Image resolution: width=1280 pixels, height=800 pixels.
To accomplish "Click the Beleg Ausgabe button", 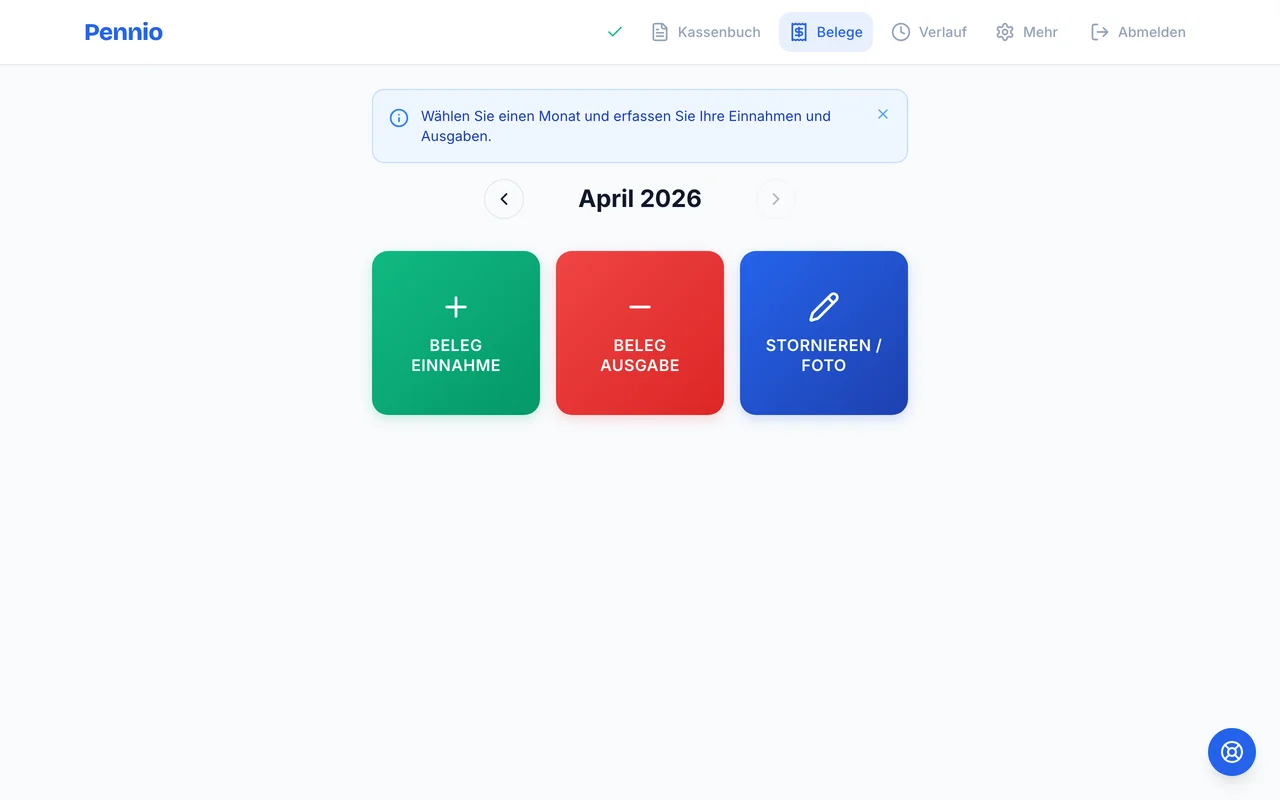I will click(x=639, y=333).
